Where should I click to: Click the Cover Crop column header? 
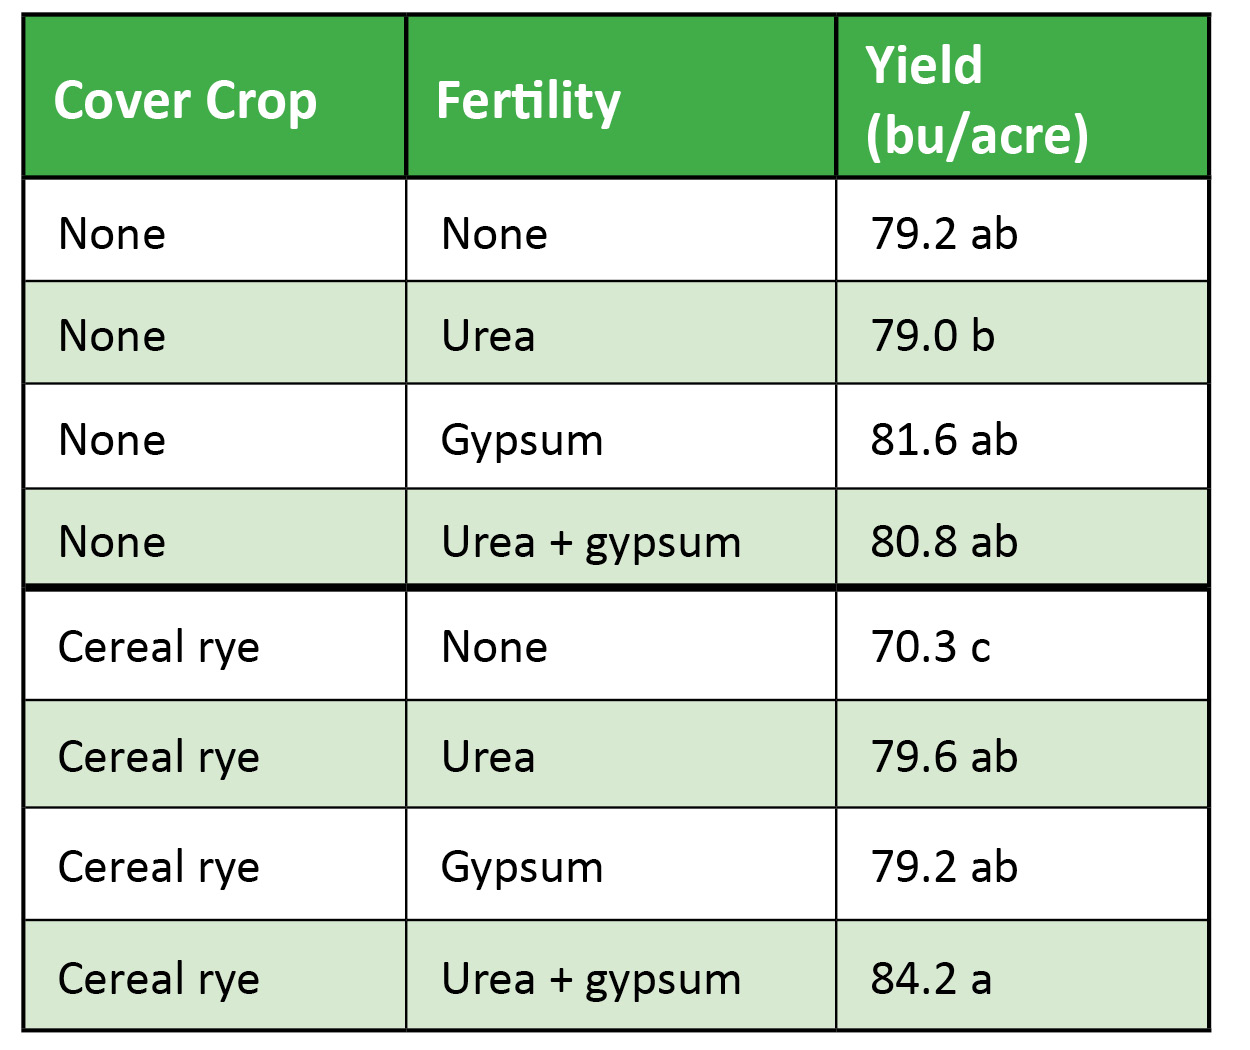pos(185,101)
